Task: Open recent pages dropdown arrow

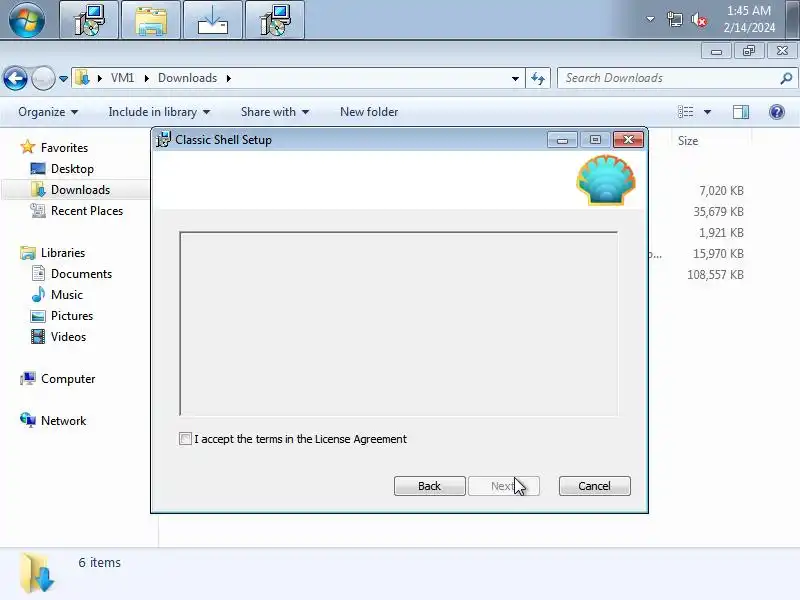Action: 63,79
